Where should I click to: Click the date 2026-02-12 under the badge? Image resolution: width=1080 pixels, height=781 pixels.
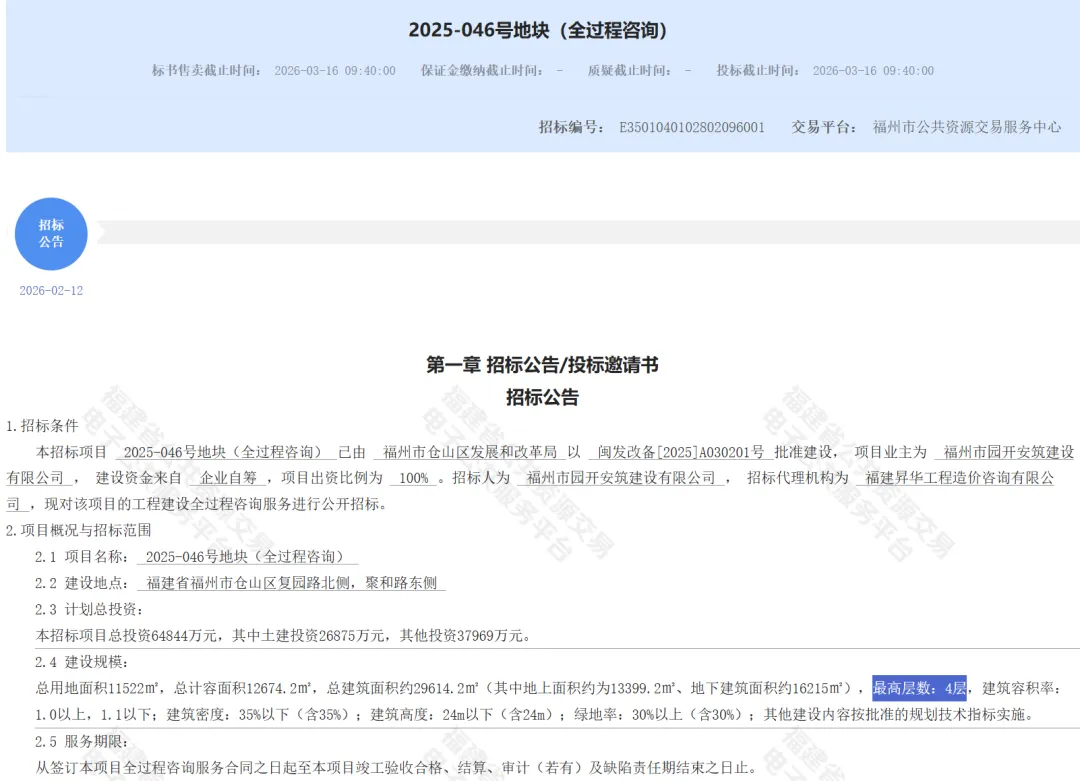pos(51,291)
